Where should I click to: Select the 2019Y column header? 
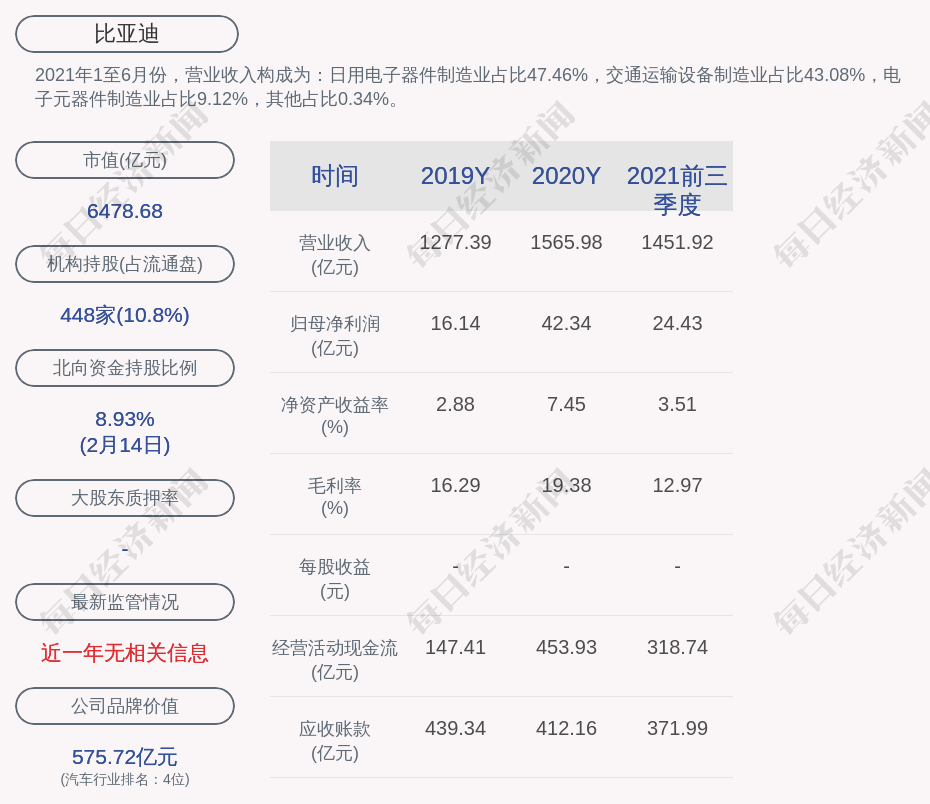(455, 176)
